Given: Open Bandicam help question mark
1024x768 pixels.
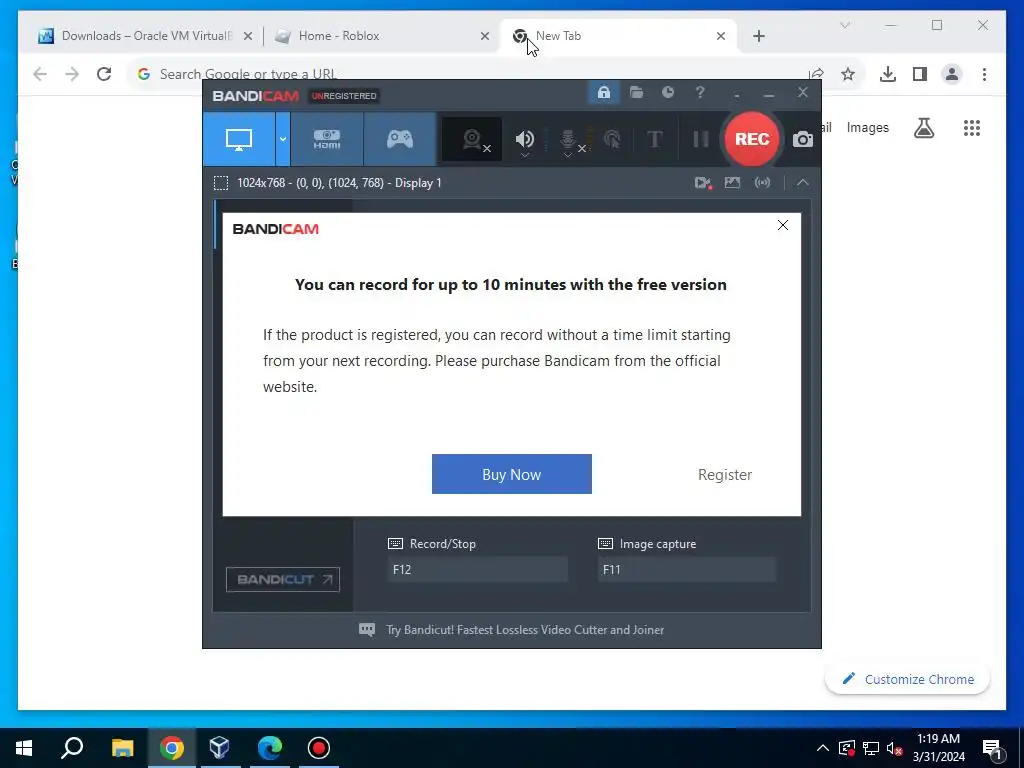Looking at the screenshot, I should click(700, 93).
